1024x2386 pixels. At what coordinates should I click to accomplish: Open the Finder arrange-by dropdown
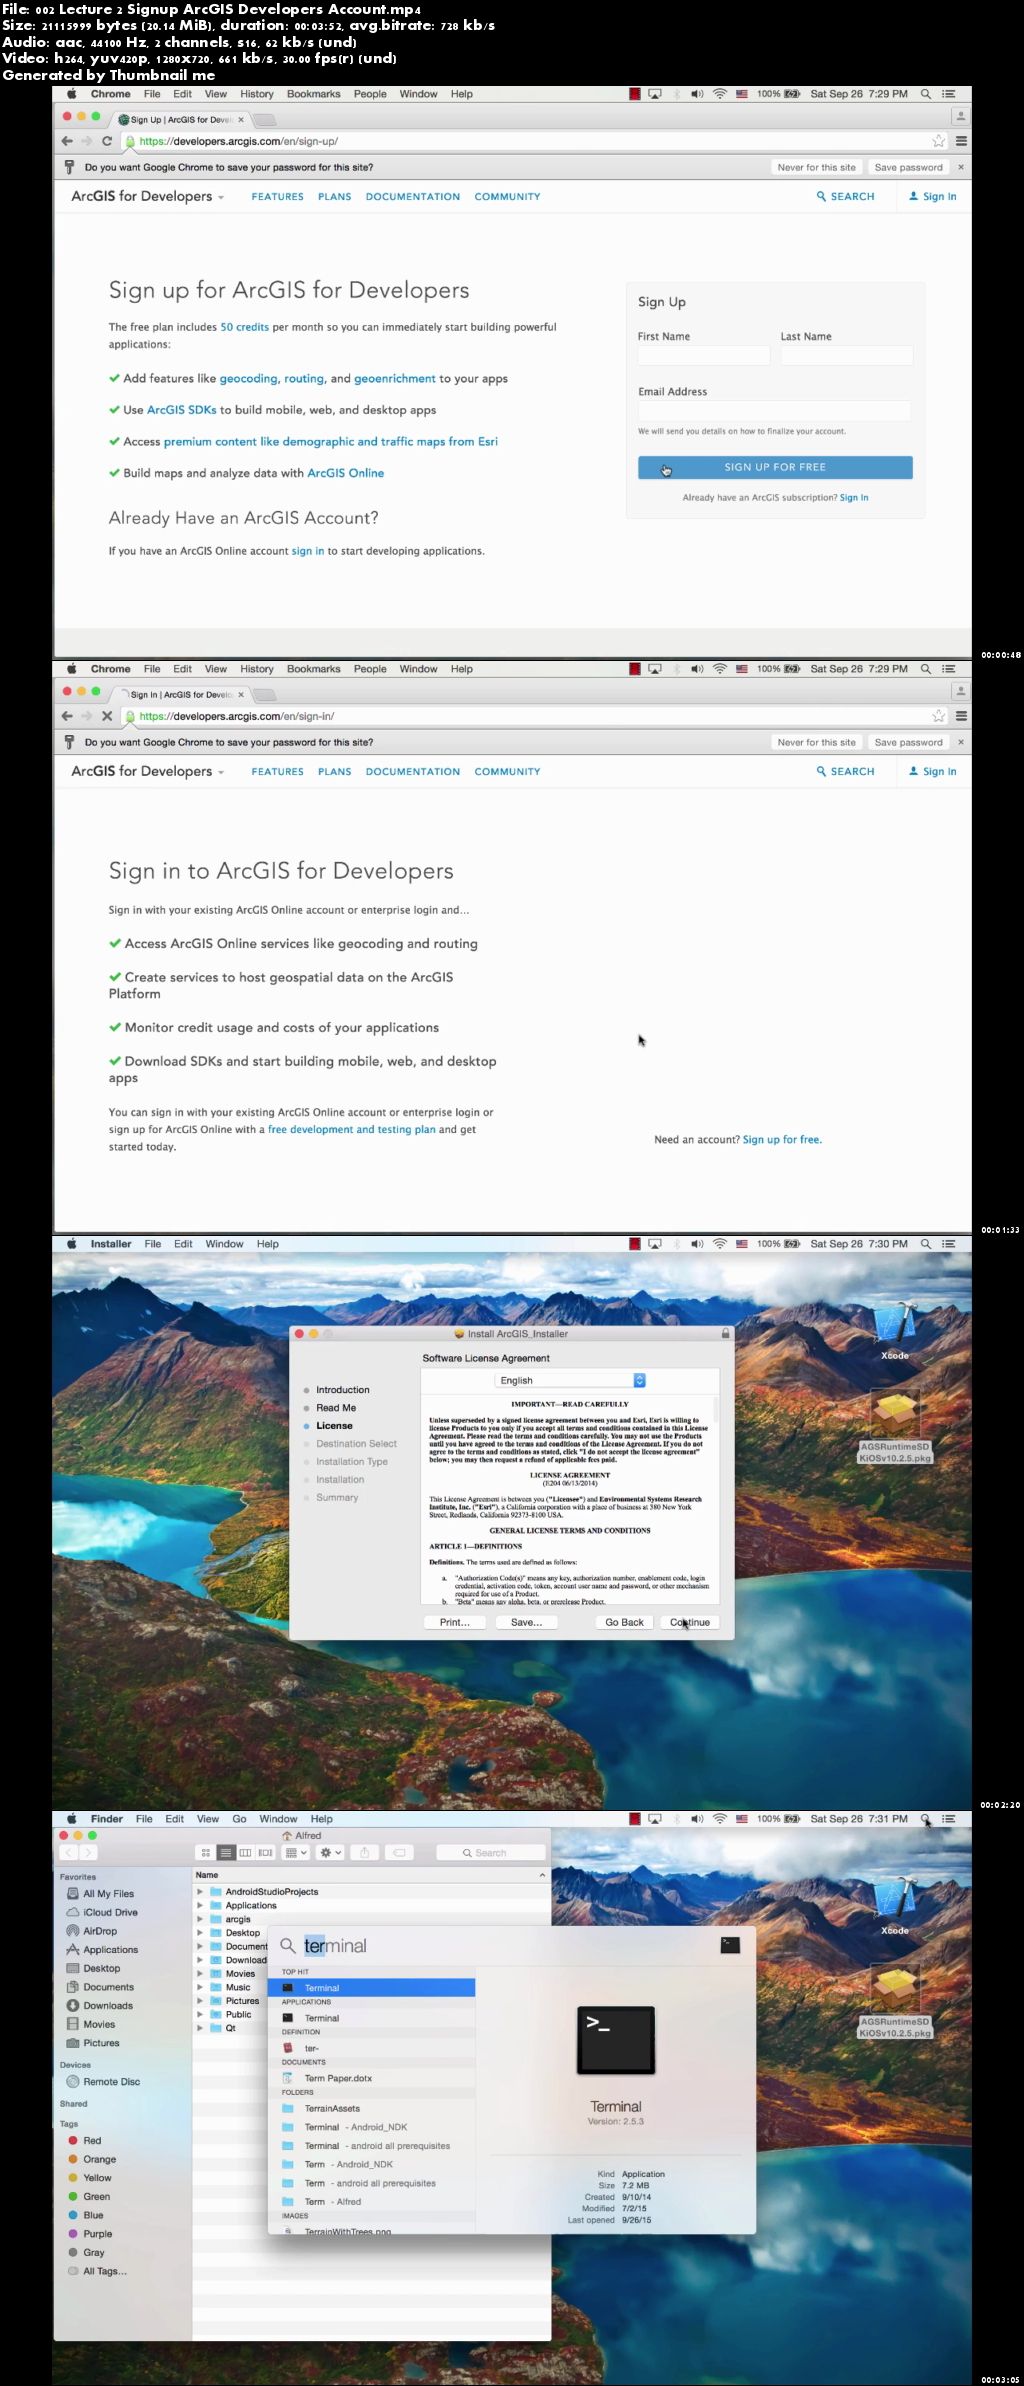[296, 1853]
